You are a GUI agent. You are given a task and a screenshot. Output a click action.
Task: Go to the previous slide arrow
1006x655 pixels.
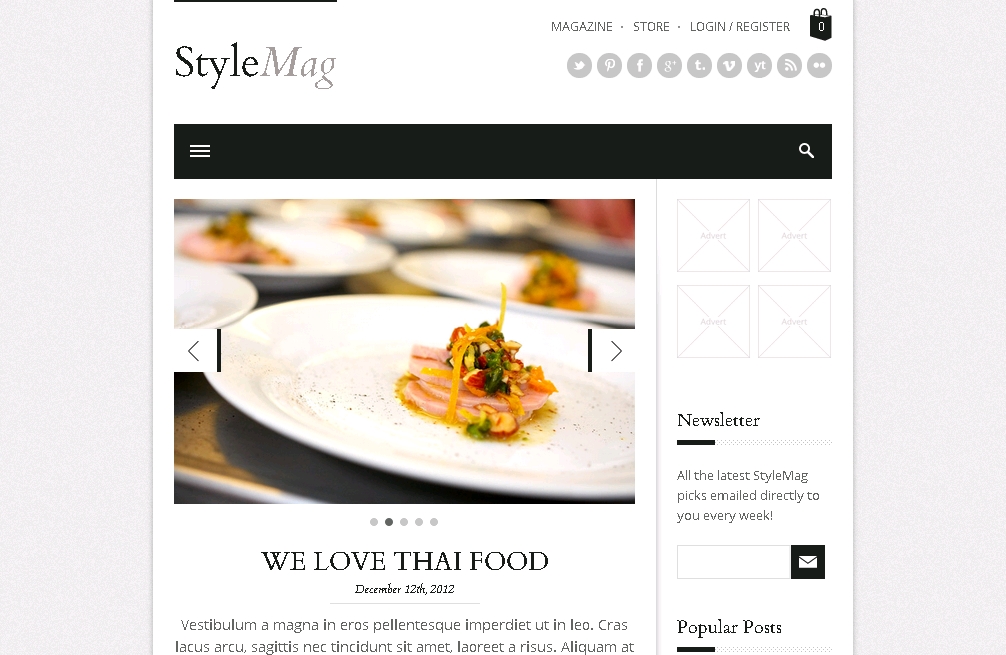197,350
